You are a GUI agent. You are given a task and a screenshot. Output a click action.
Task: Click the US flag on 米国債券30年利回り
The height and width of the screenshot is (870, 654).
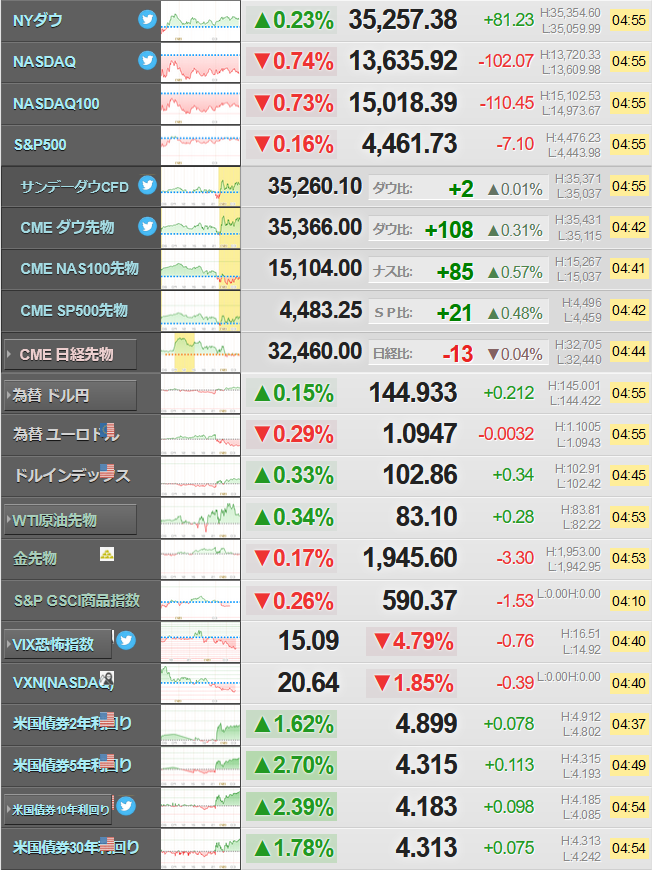tap(107, 843)
